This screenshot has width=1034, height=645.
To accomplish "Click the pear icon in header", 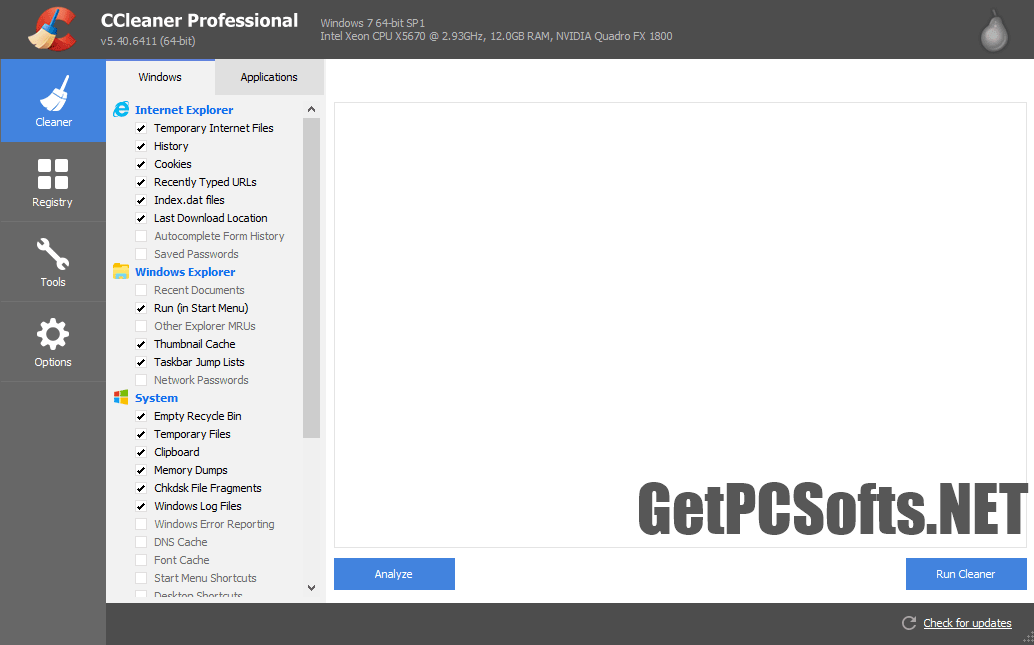I will [x=994, y=30].
